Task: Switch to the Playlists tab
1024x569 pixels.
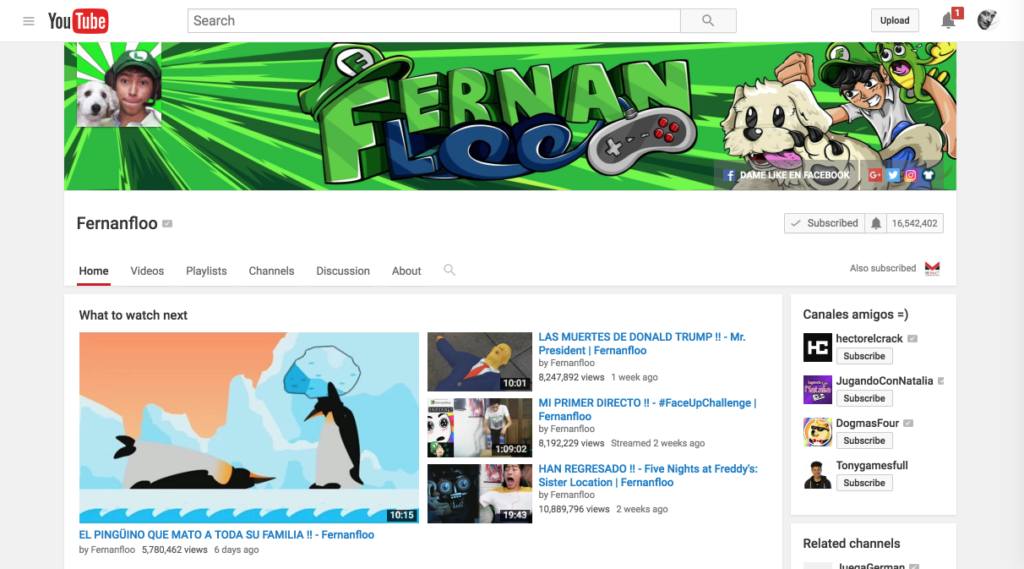Action: tap(206, 271)
